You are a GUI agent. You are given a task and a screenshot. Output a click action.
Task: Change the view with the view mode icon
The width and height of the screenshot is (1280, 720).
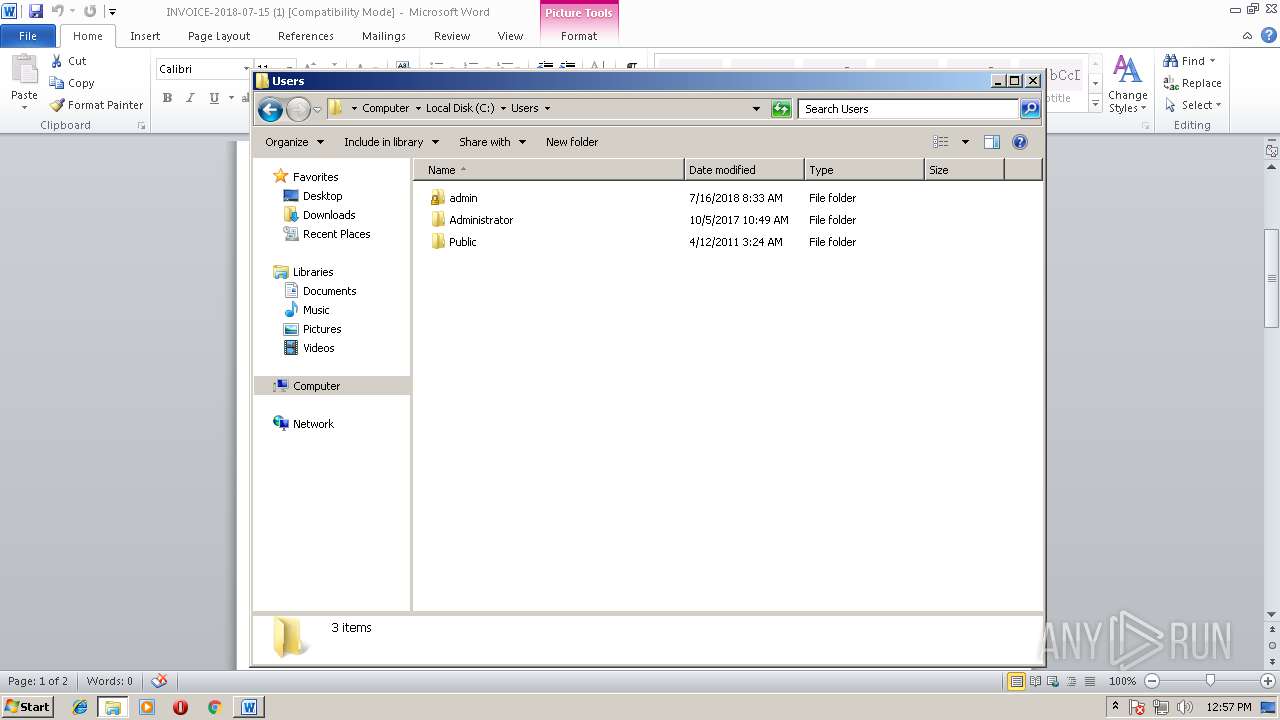[940, 142]
